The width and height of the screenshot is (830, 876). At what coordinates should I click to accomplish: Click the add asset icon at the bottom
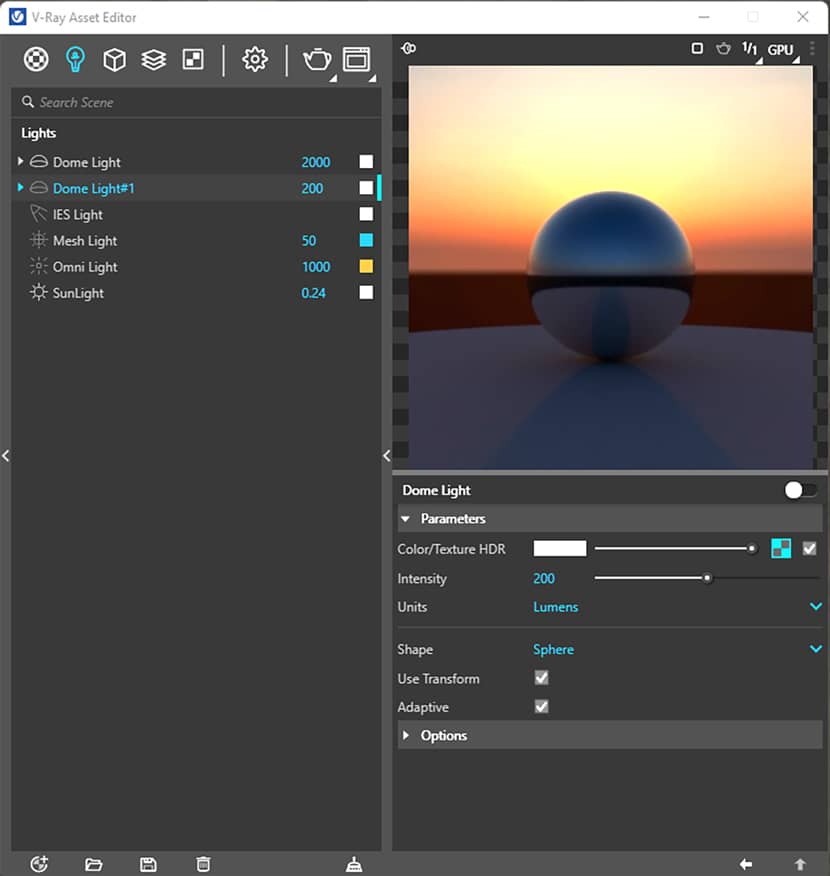click(x=39, y=864)
